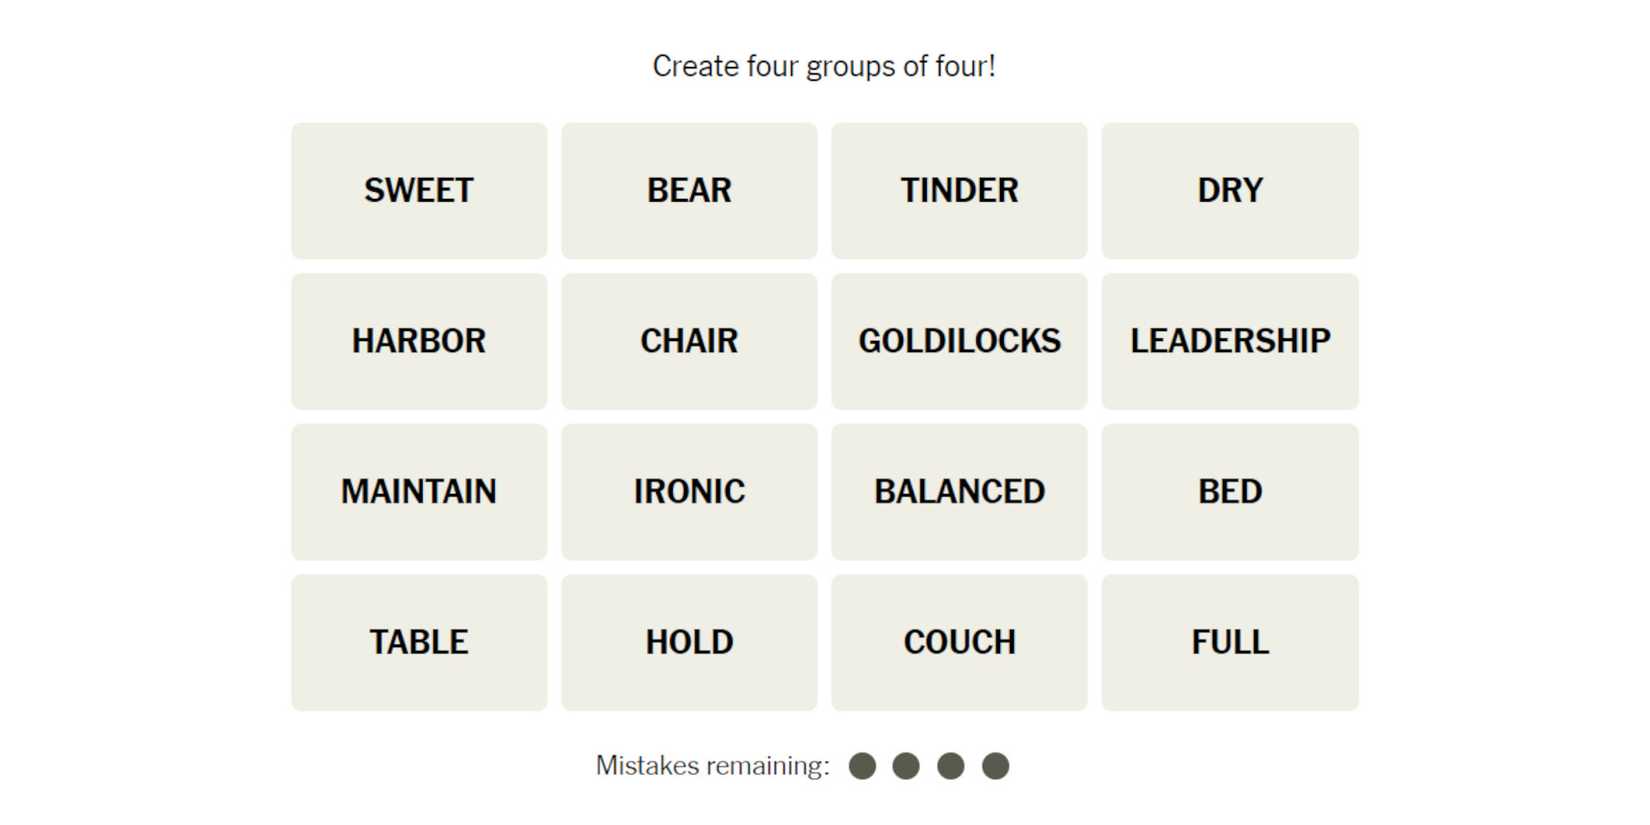Select the GOLDILOCKS tile
This screenshot has height=825, width=1650.
point(959,341)
